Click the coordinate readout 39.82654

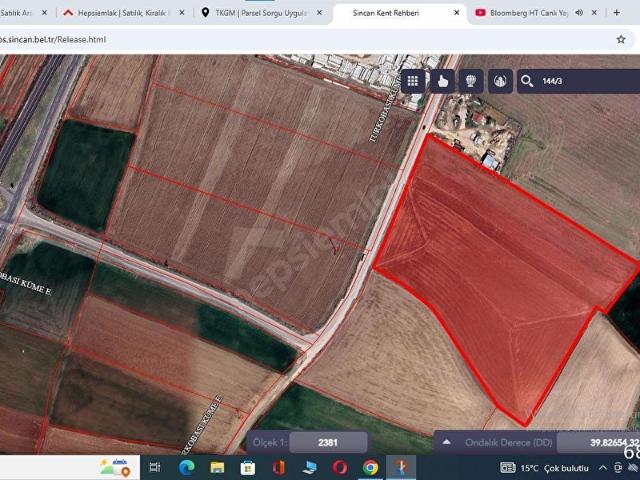[x=598, y=441]
